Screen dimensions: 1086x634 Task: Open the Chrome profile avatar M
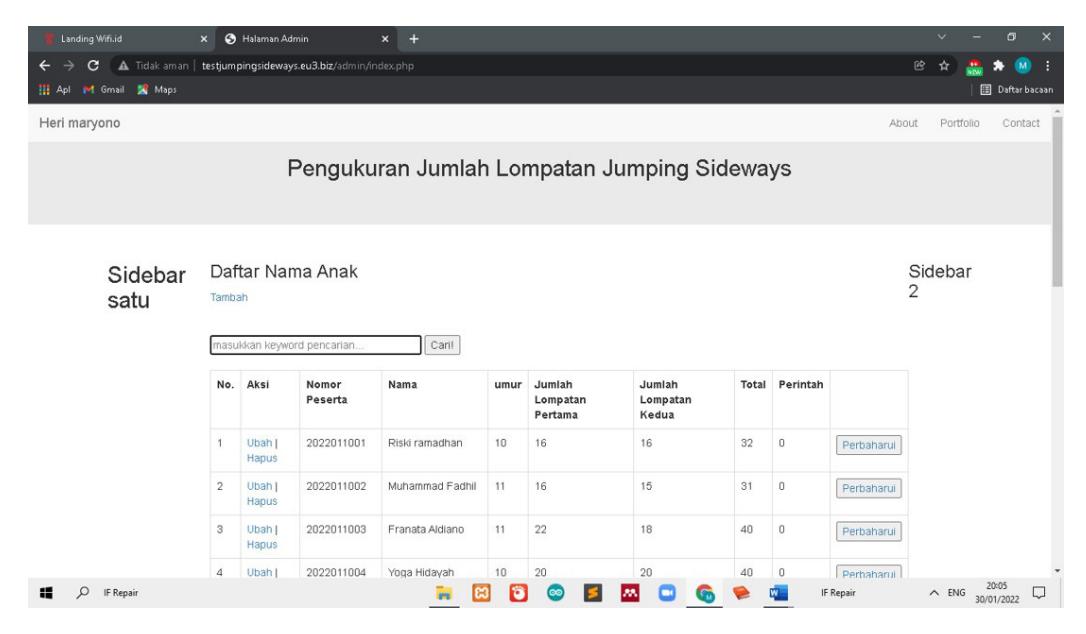point(1023,66)
